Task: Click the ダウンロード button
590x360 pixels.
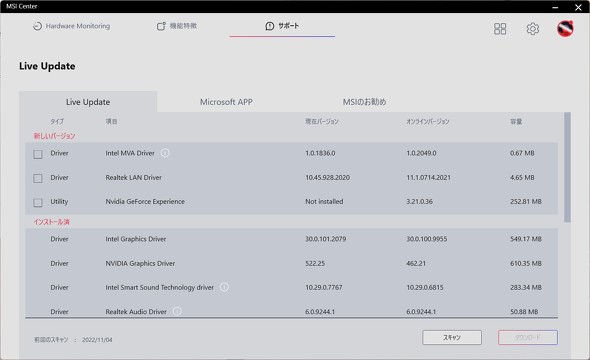Action: (528, 337)
